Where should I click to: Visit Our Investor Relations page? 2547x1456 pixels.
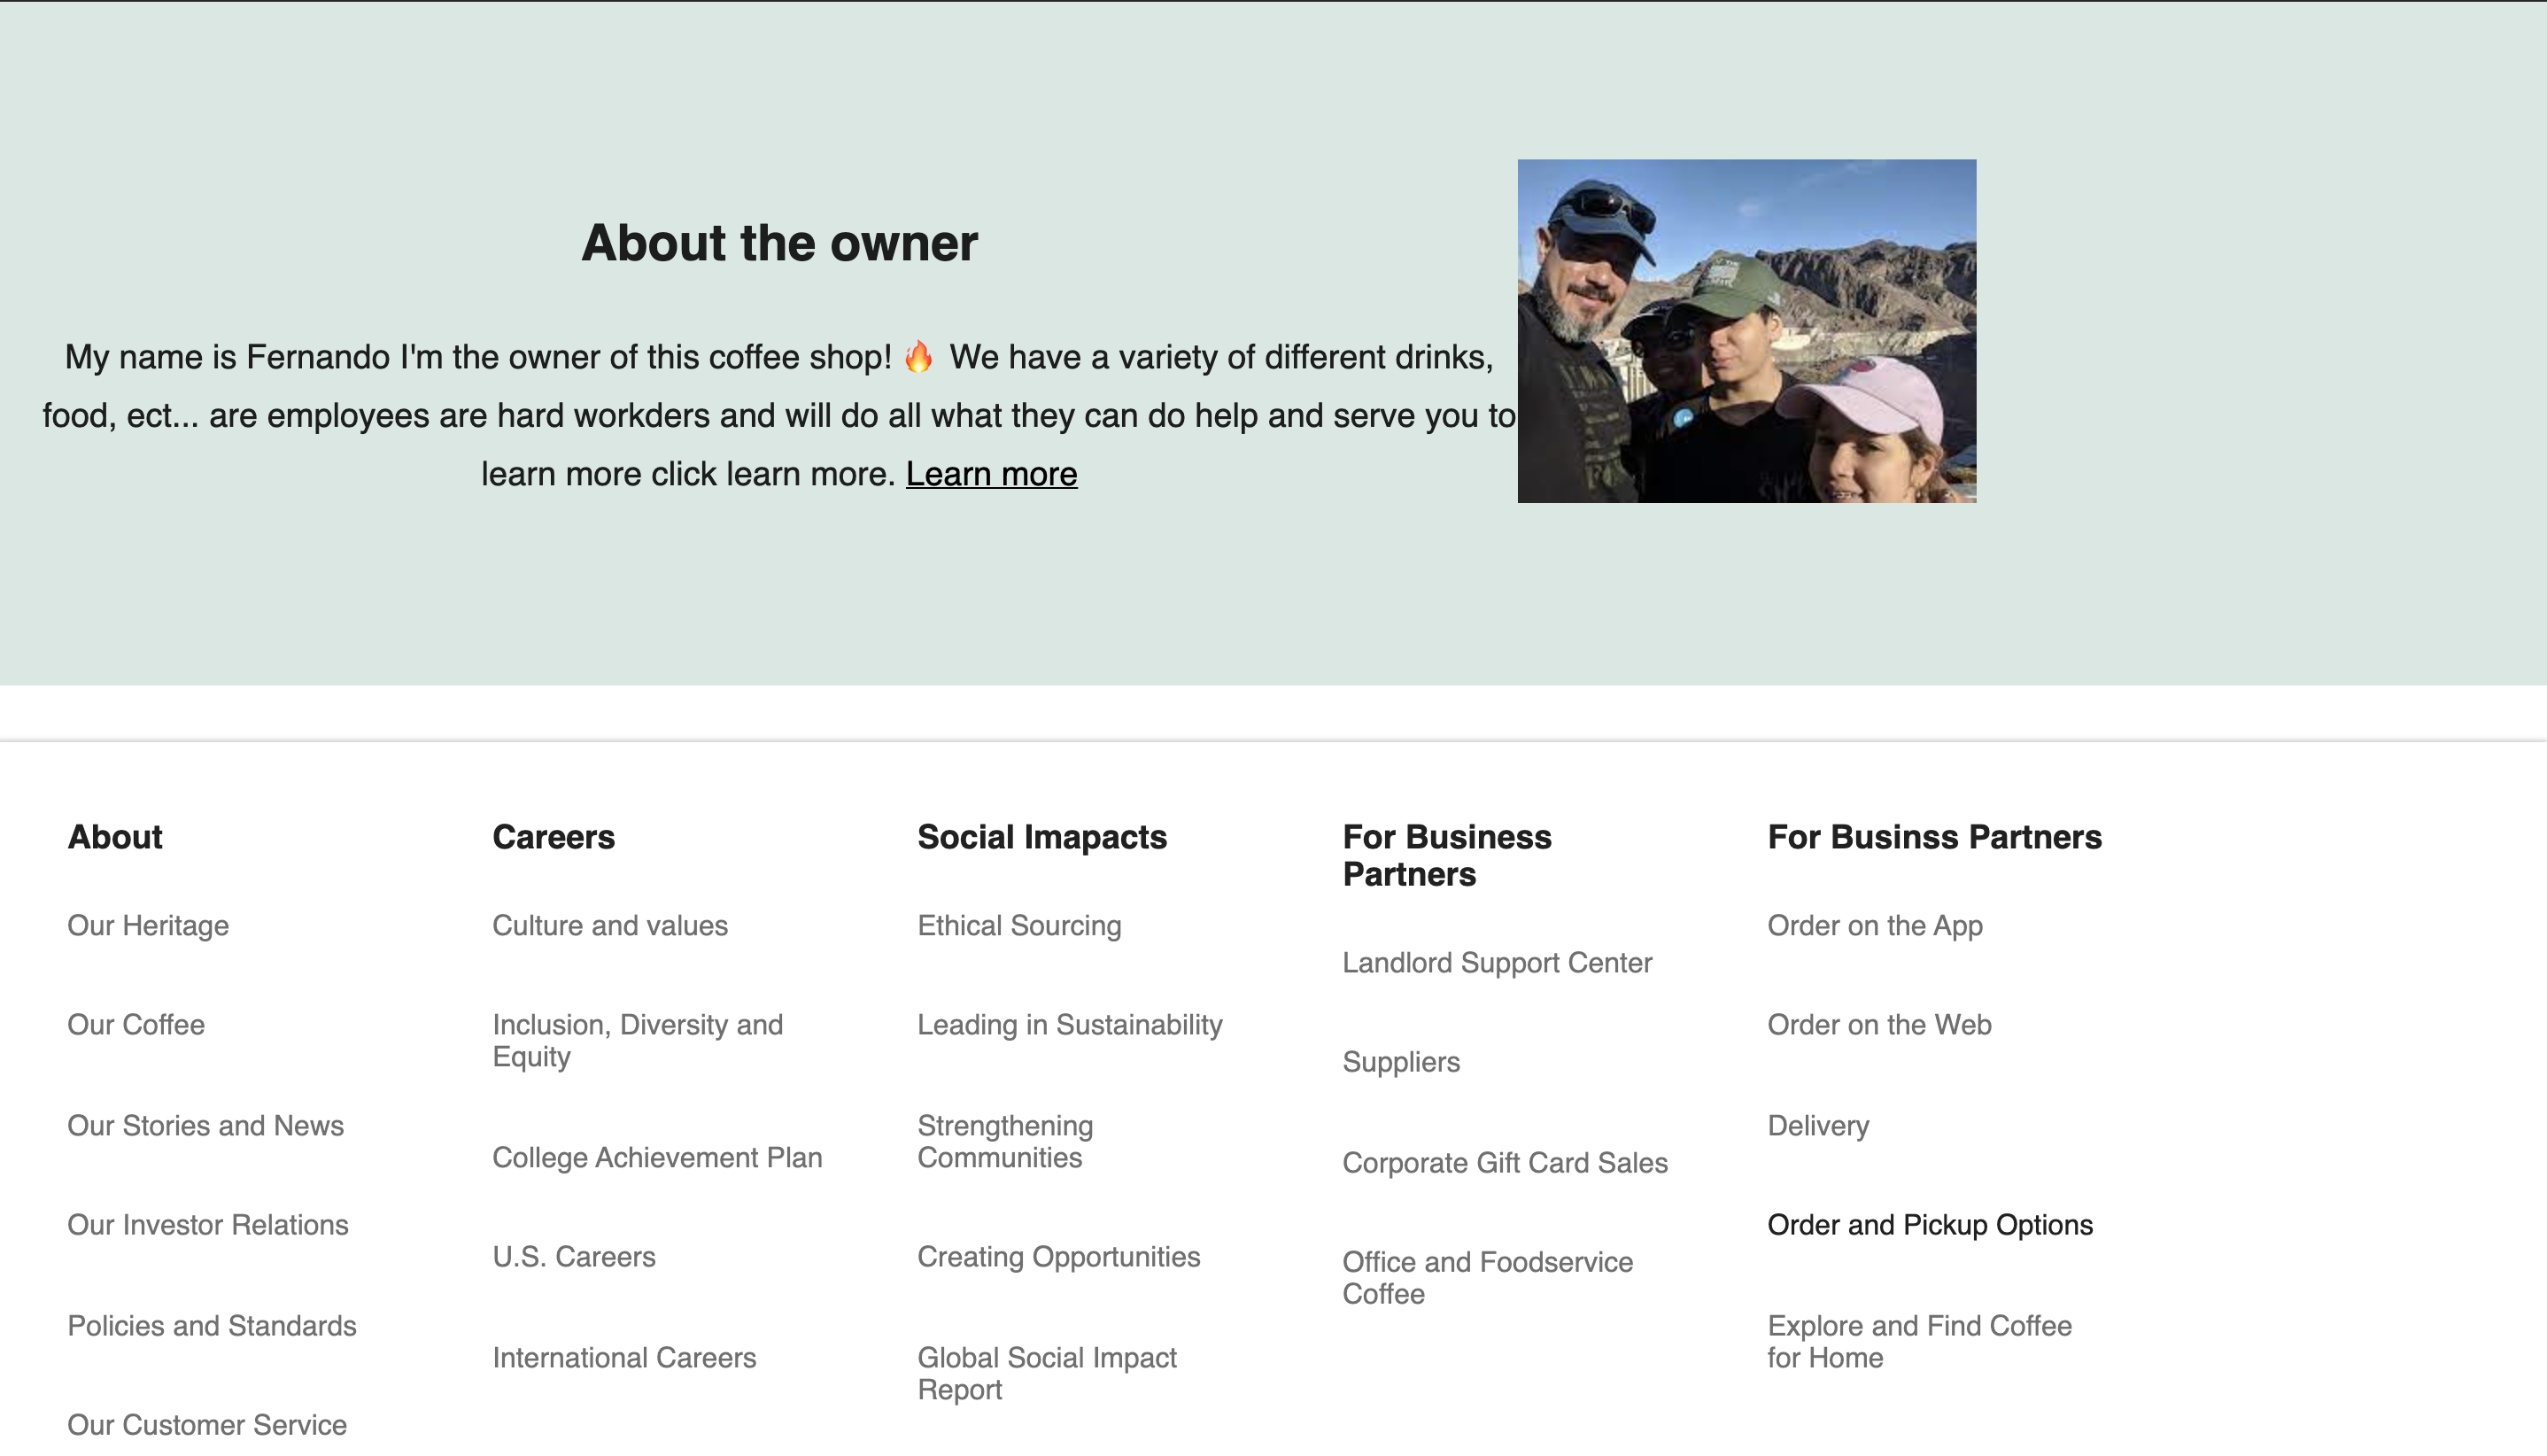[x=207, y=1225]
